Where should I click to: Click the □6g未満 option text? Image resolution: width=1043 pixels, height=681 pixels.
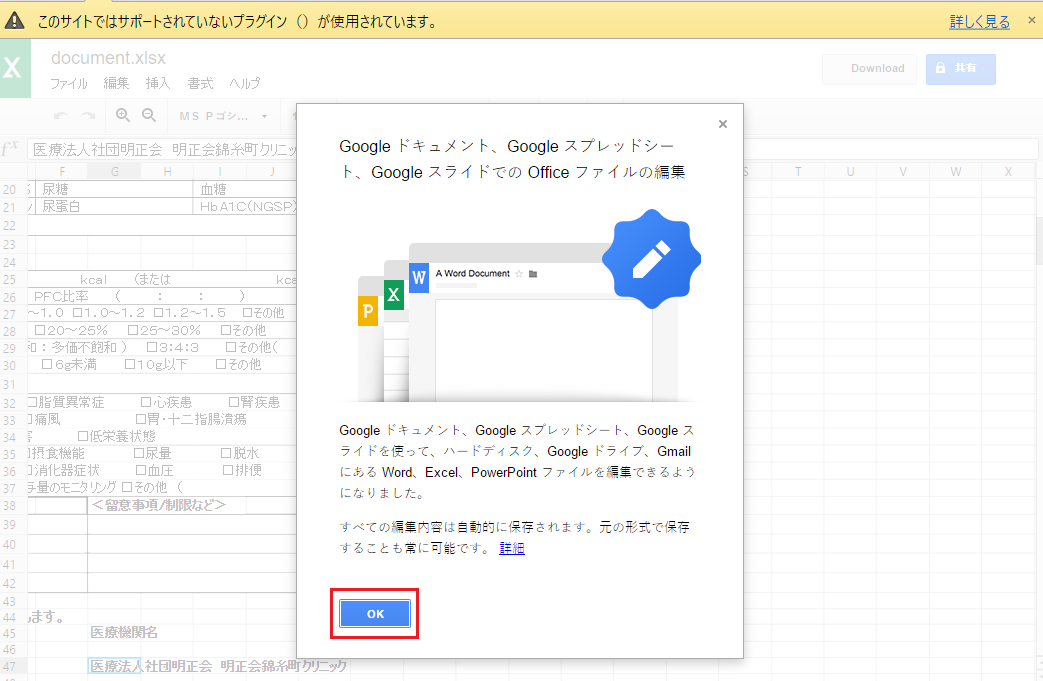tap(69, 364)
